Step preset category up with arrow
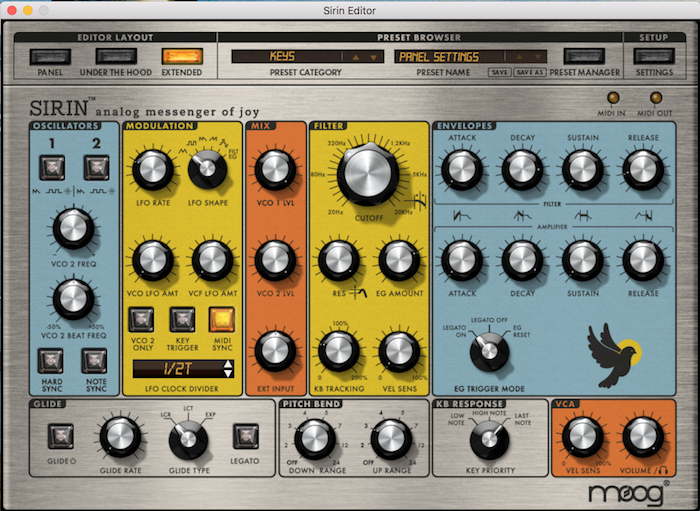 tap(356, 57)
